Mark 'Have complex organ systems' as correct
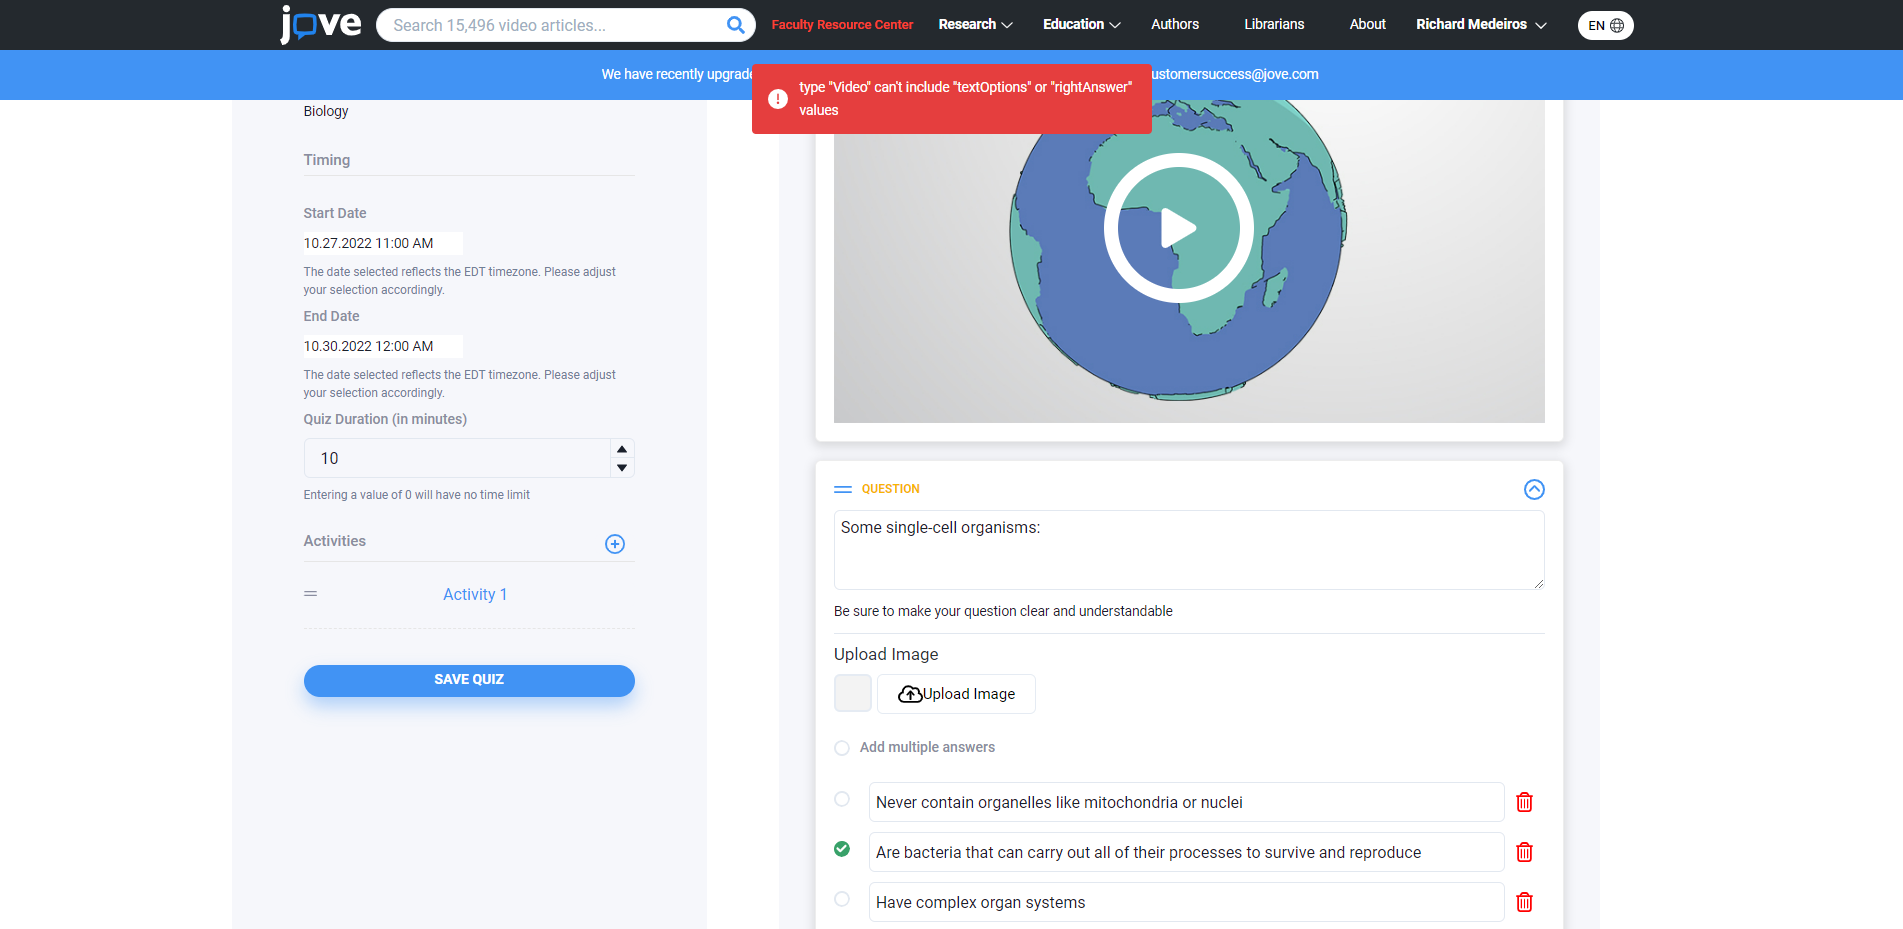The width and height of the screenshot is (1903, 929). (x=842, y=899)
